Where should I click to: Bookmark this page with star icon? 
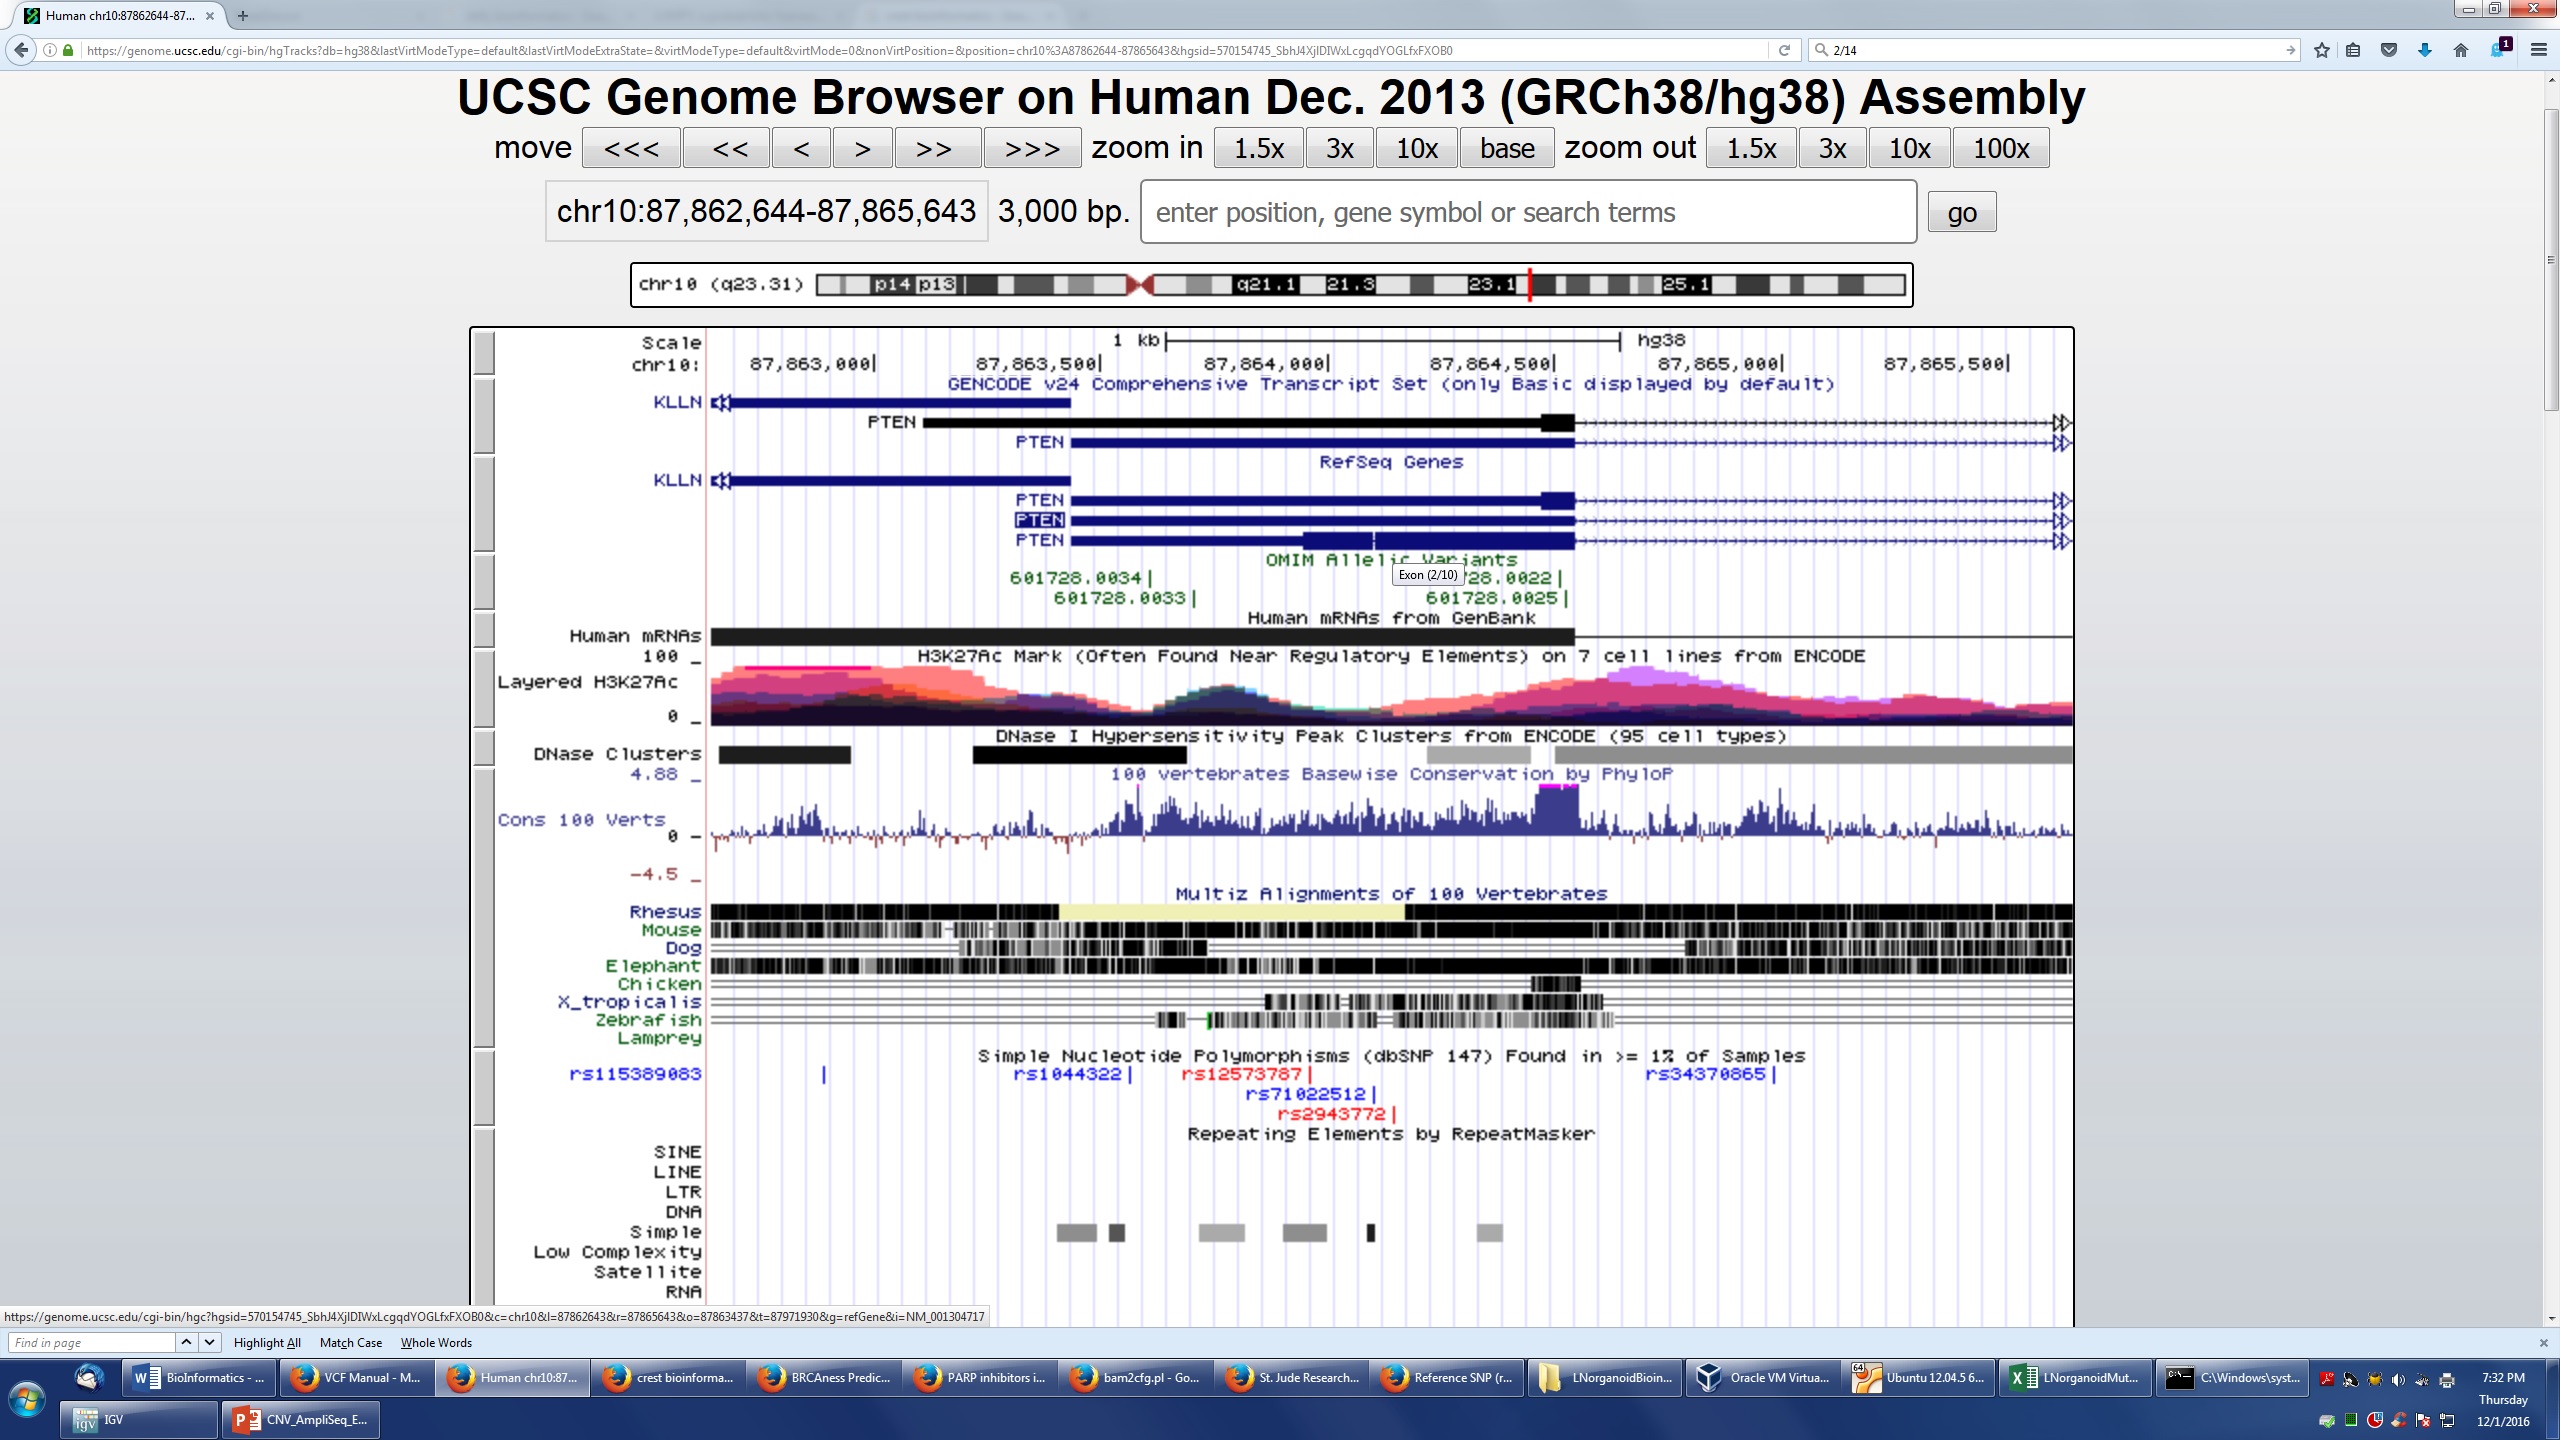click(2322, 50)
